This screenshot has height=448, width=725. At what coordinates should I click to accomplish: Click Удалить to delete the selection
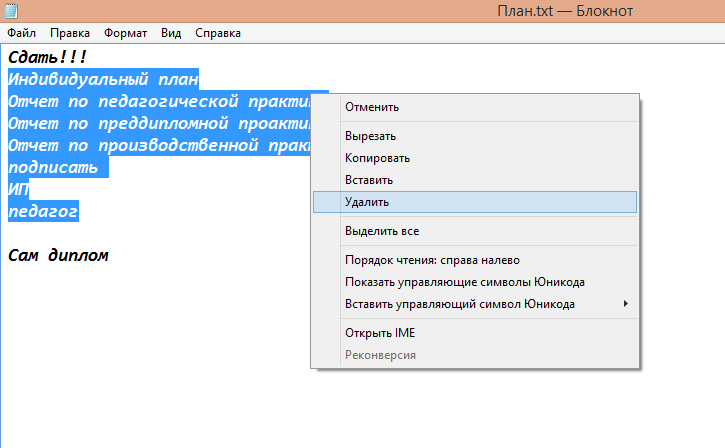pos(367,202)
